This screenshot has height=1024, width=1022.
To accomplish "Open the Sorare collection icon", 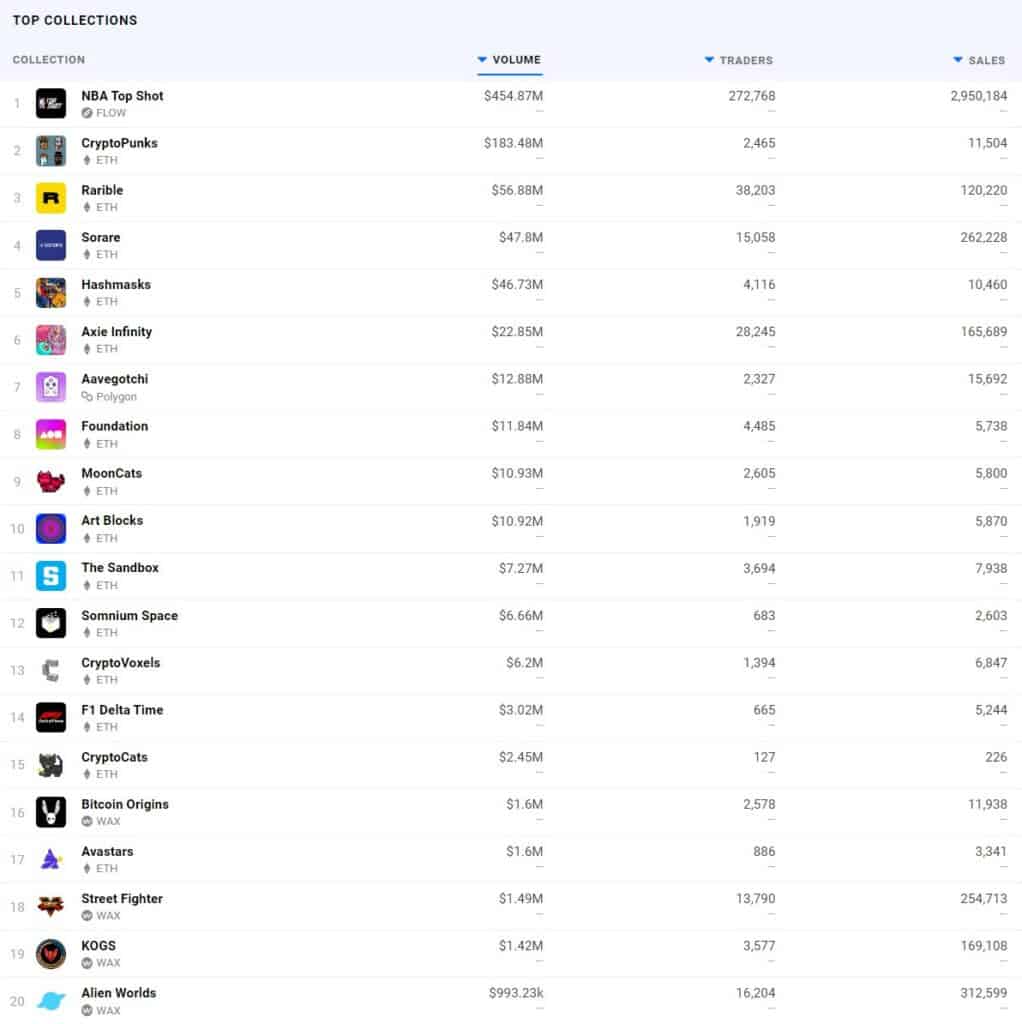I will coord(51,245).
